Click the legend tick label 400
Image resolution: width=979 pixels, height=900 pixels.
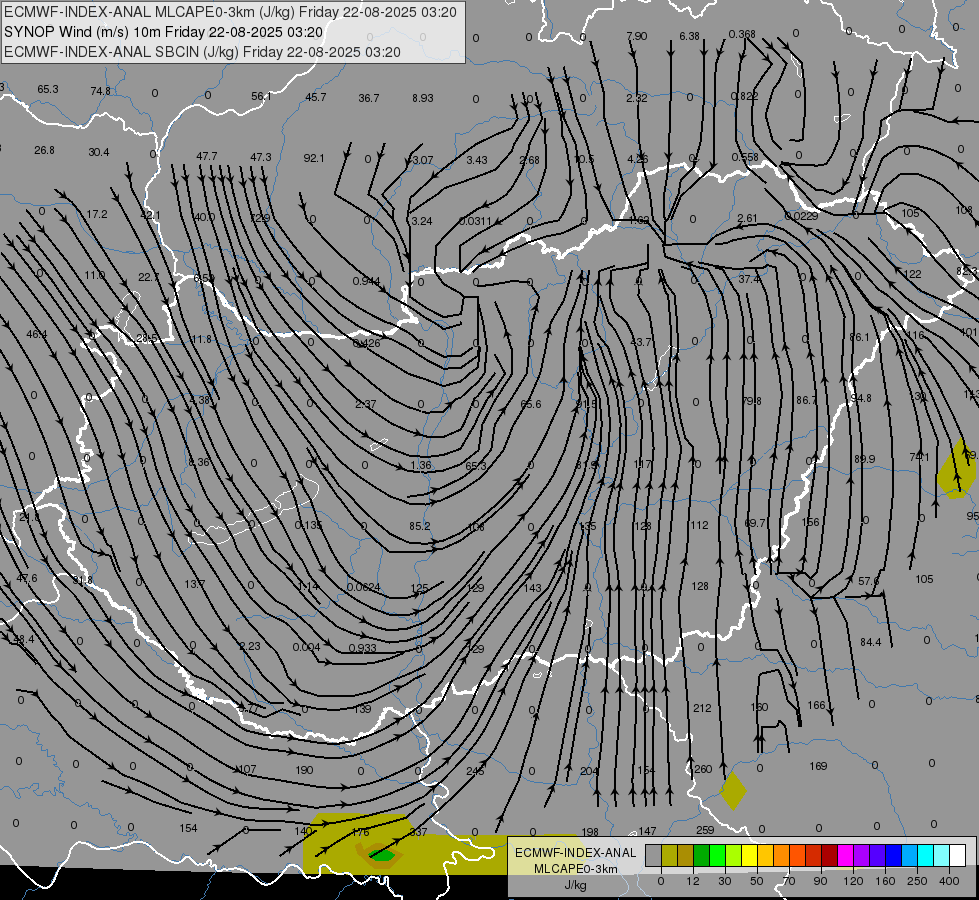pyautogui.click(x=949, y=881)
